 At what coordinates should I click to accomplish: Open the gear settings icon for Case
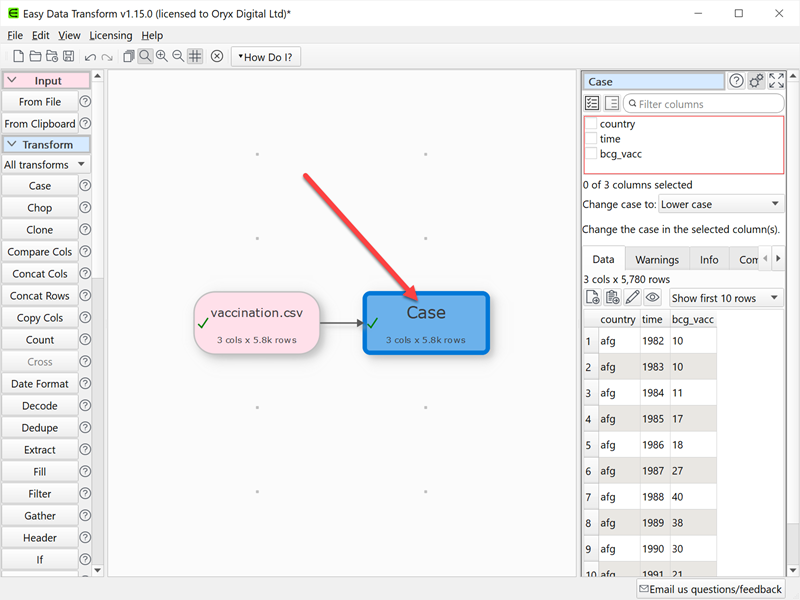(757, 82)
